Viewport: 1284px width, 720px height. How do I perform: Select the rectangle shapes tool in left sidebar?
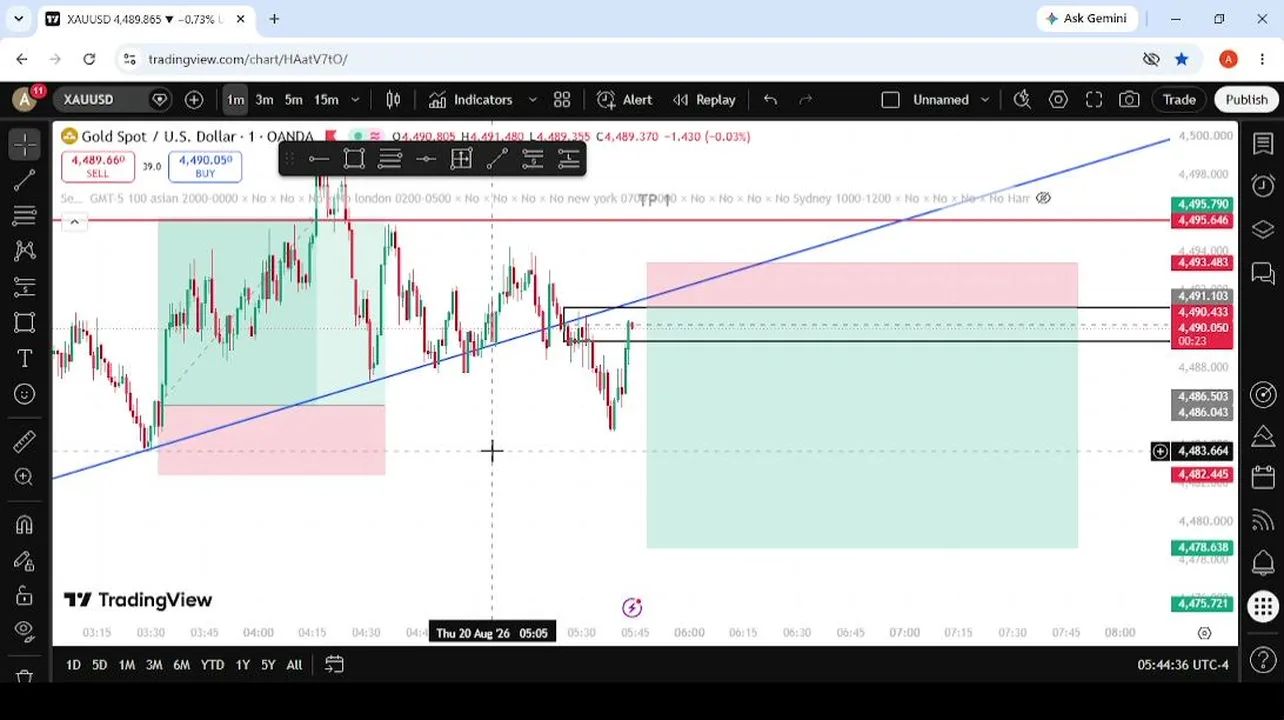pyautogui.click(x=25, y=322)
